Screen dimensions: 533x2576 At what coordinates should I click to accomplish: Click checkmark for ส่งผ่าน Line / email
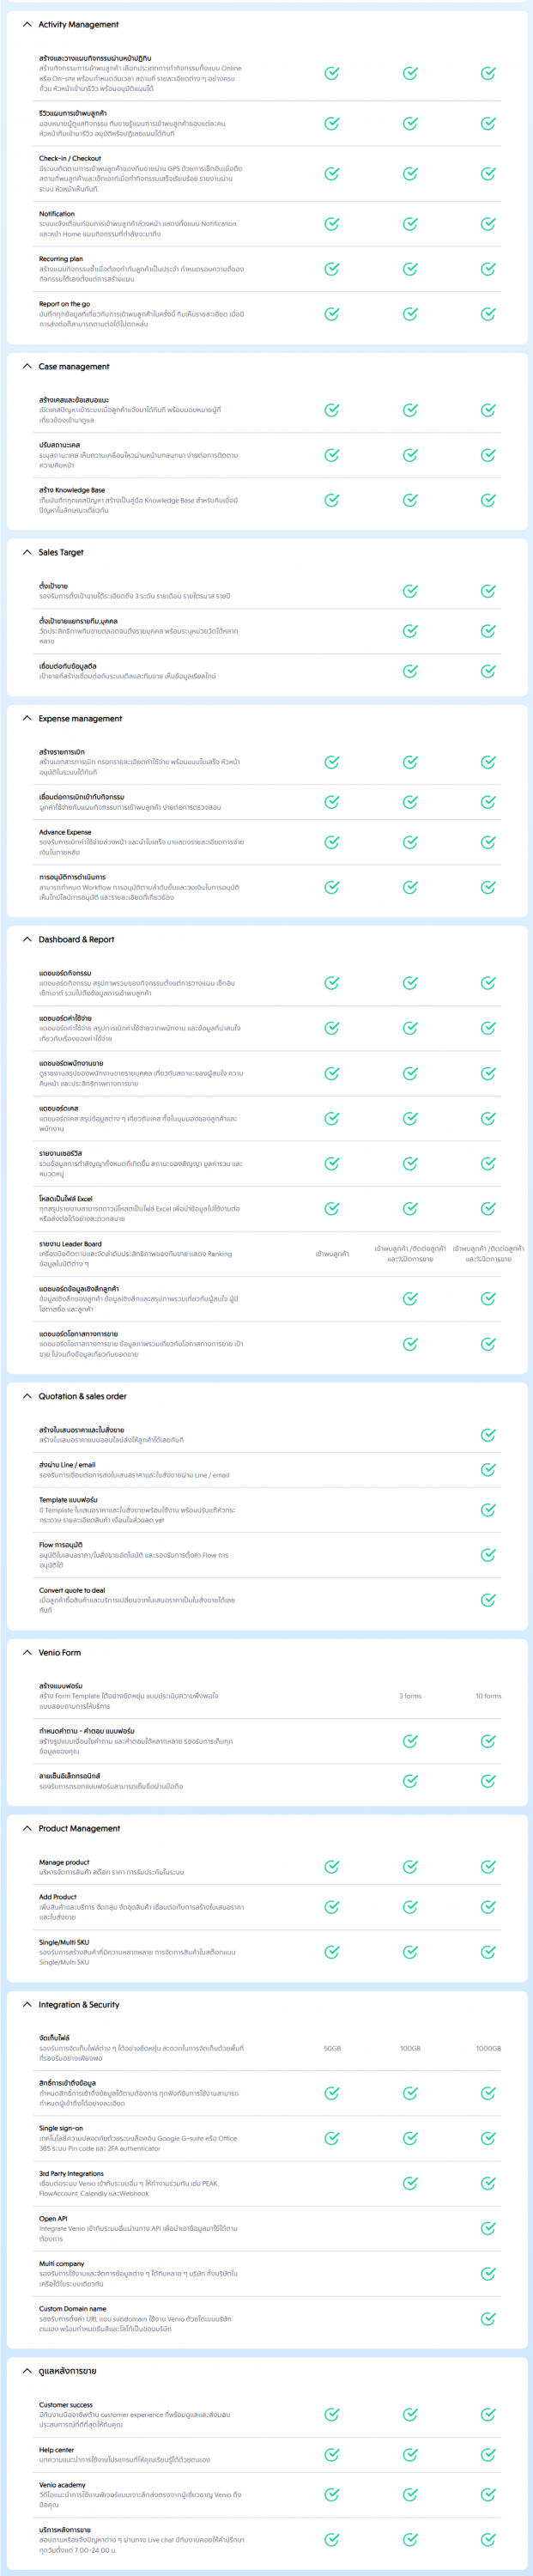pos(488,1470)
